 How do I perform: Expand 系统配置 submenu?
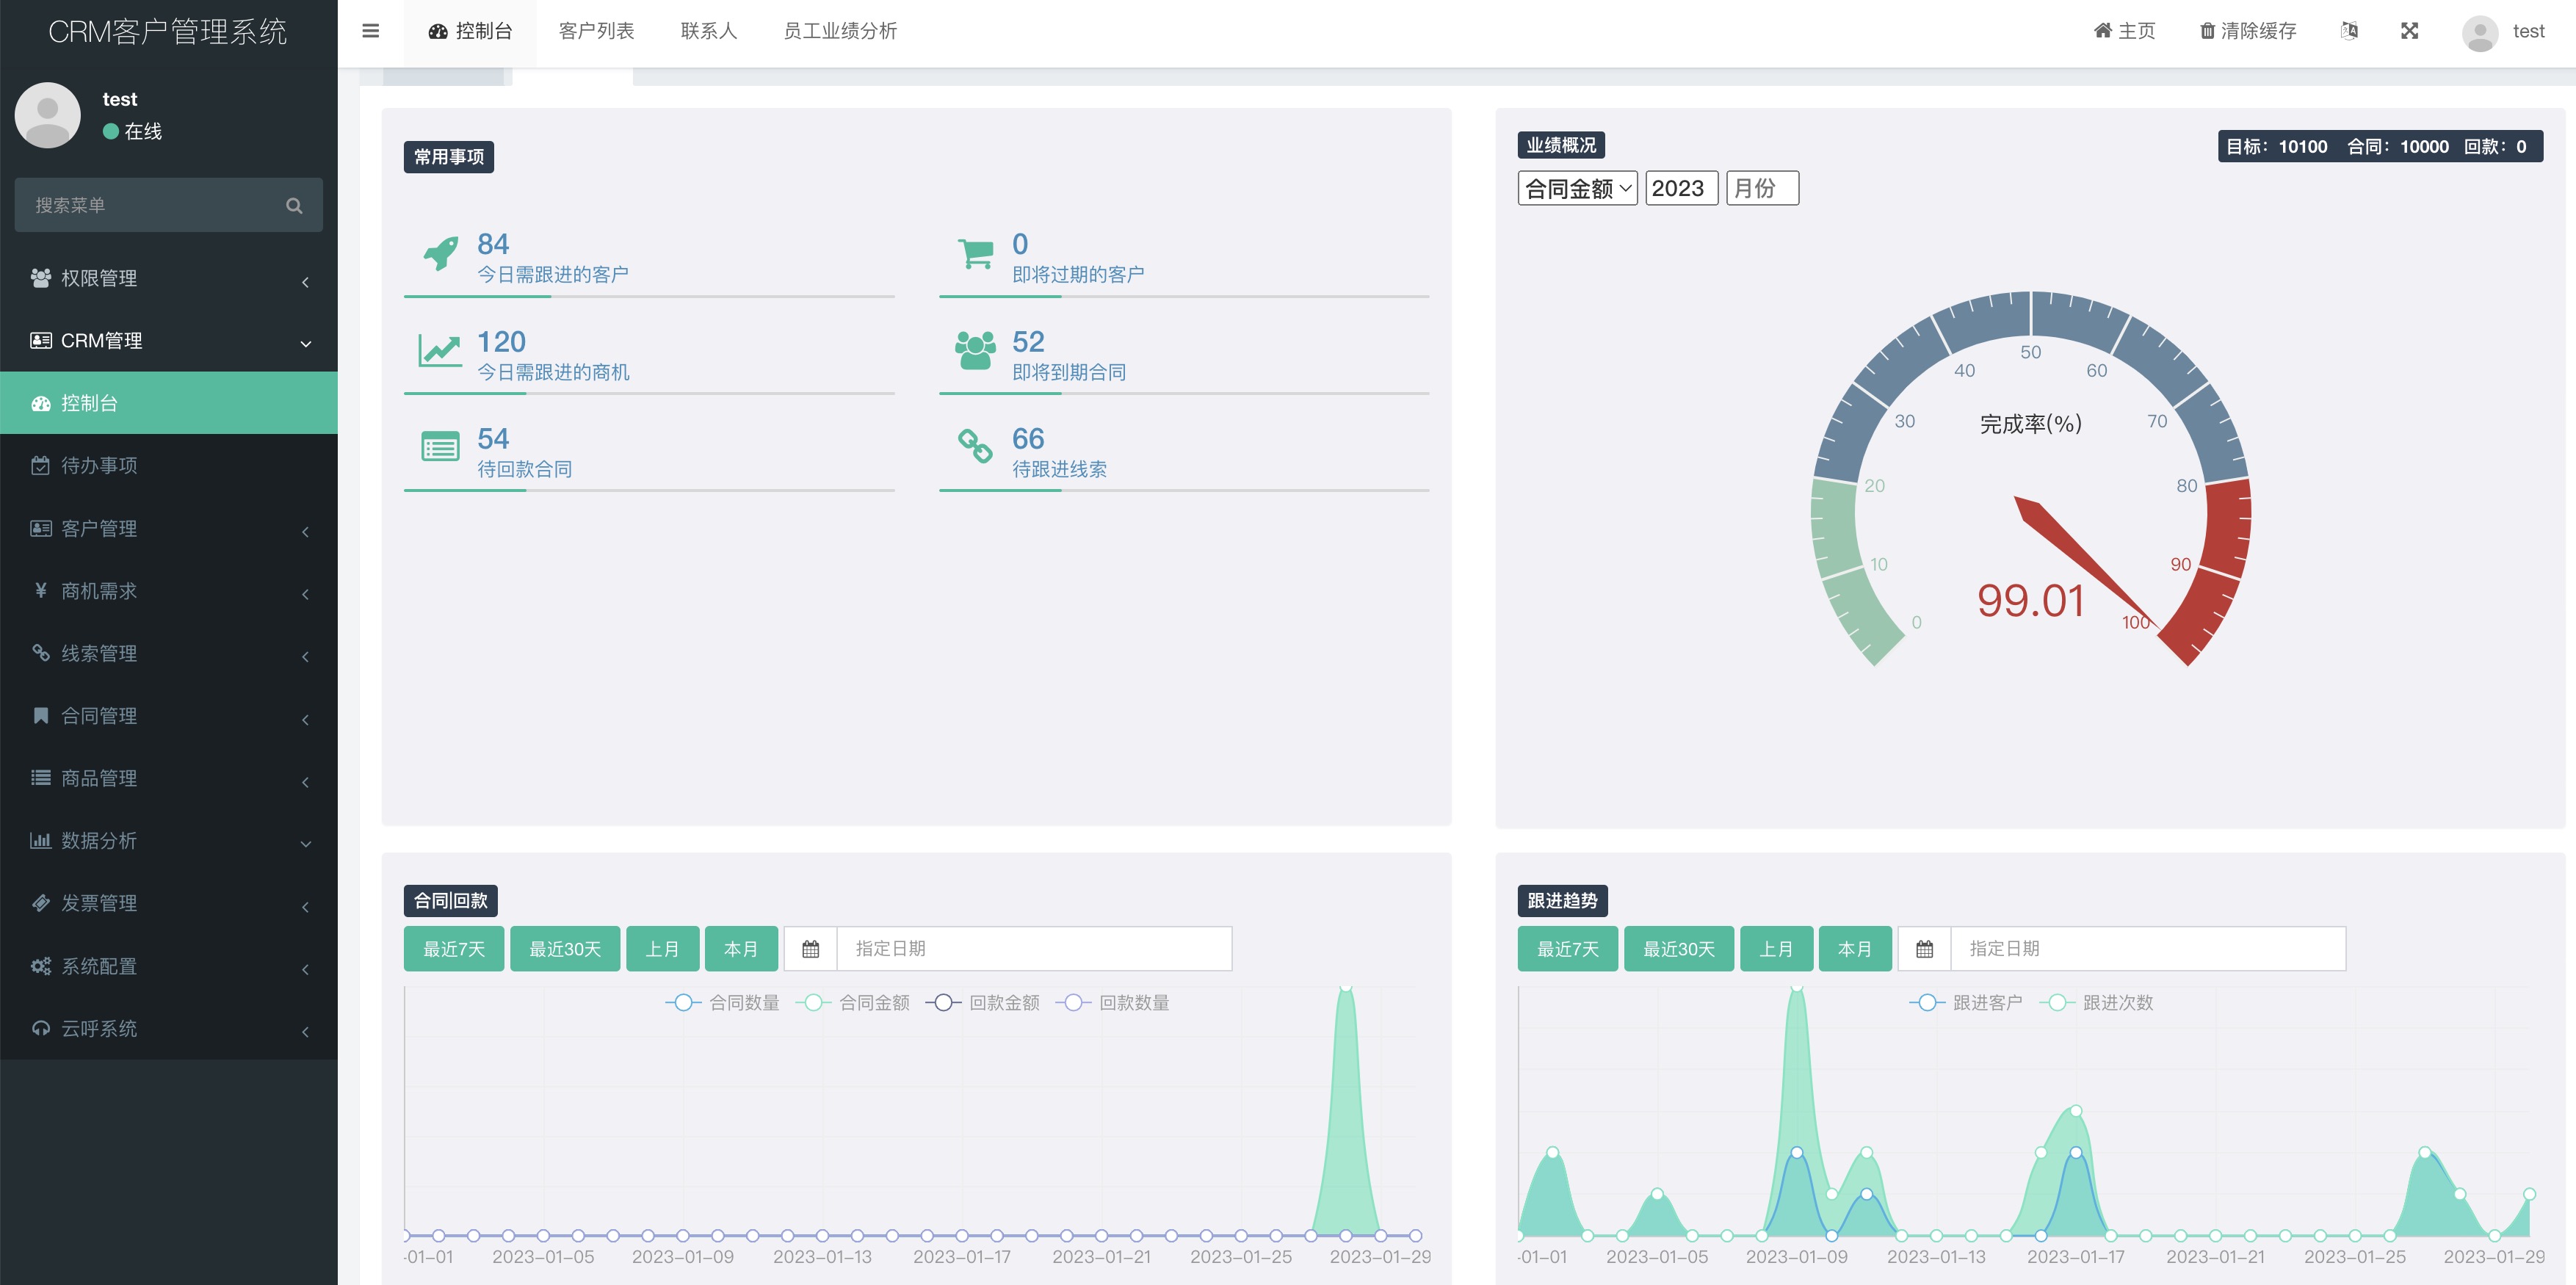click(x=169, y=966)
